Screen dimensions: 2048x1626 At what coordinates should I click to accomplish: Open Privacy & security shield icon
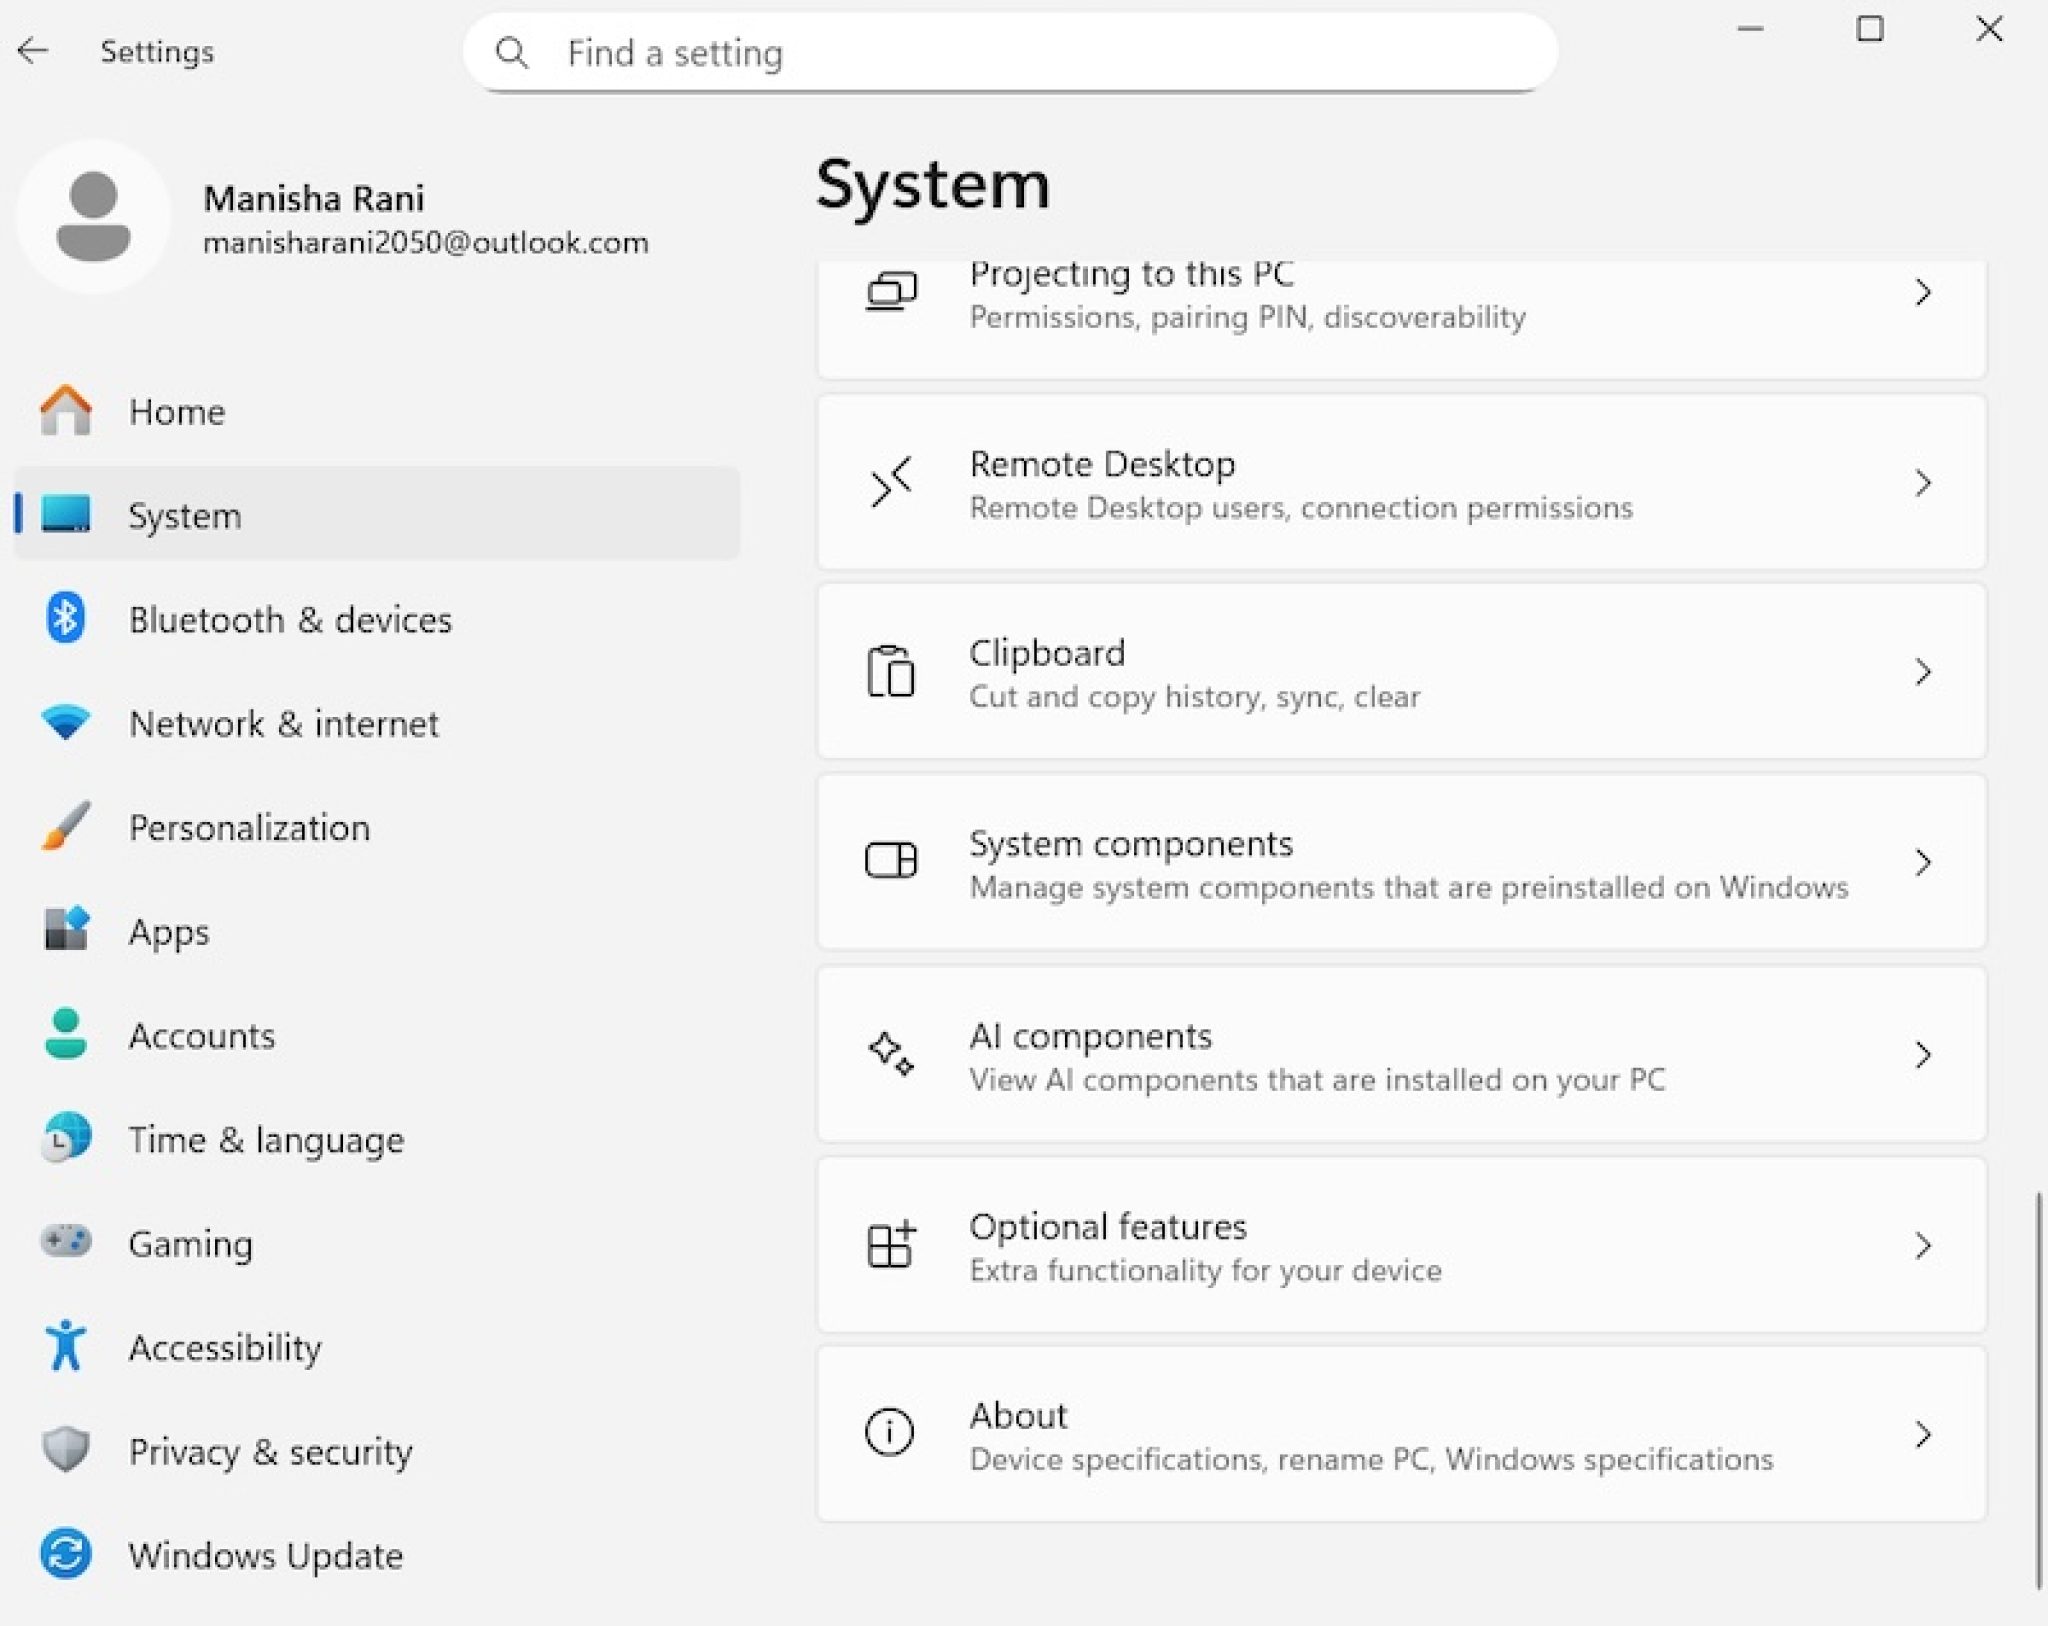tap(66, 1451)
